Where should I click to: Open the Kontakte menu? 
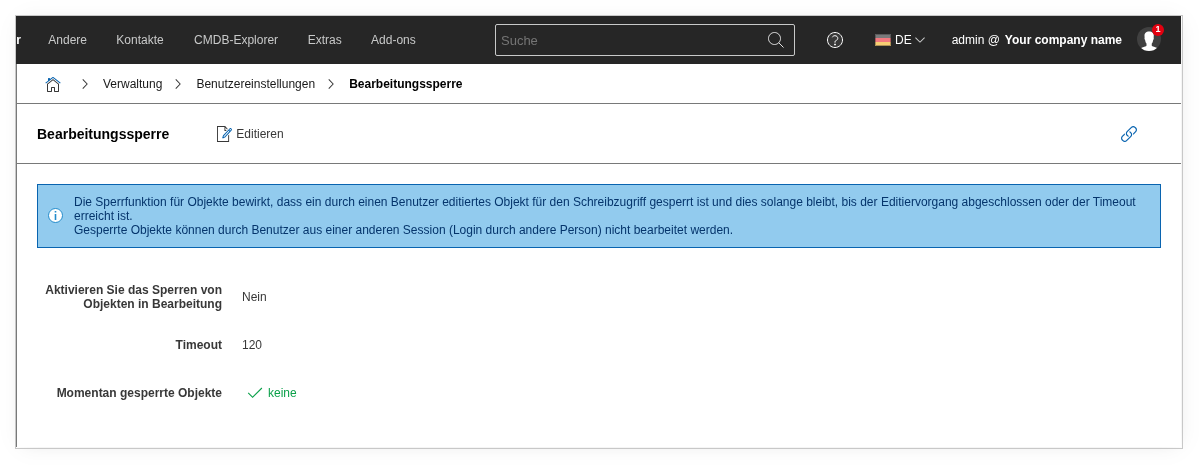[140, 40]
